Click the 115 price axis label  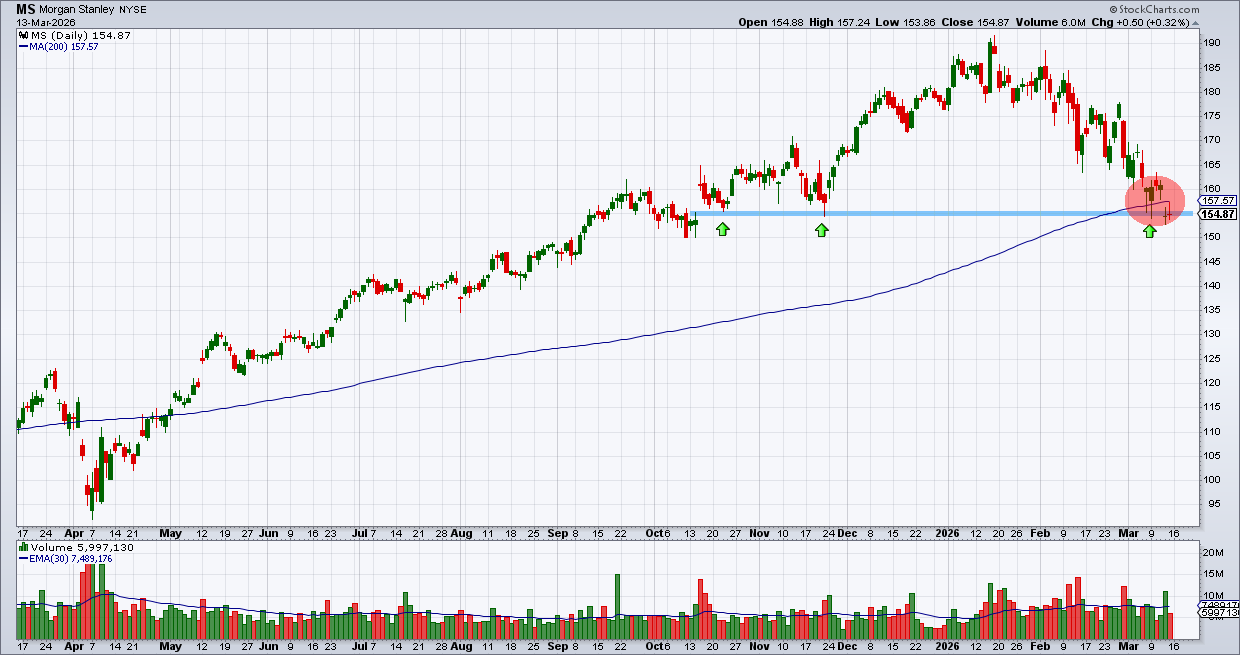coord(1211,408)
